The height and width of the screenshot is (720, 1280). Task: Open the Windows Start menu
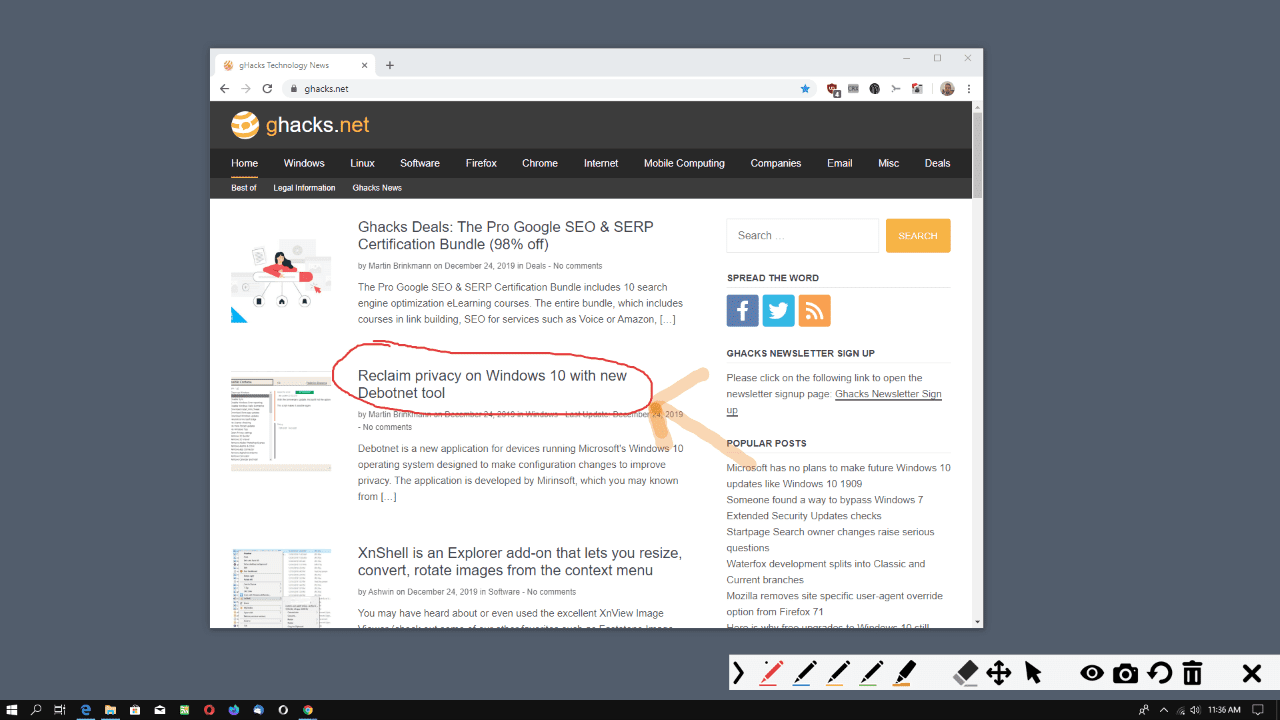coord(12,710)
